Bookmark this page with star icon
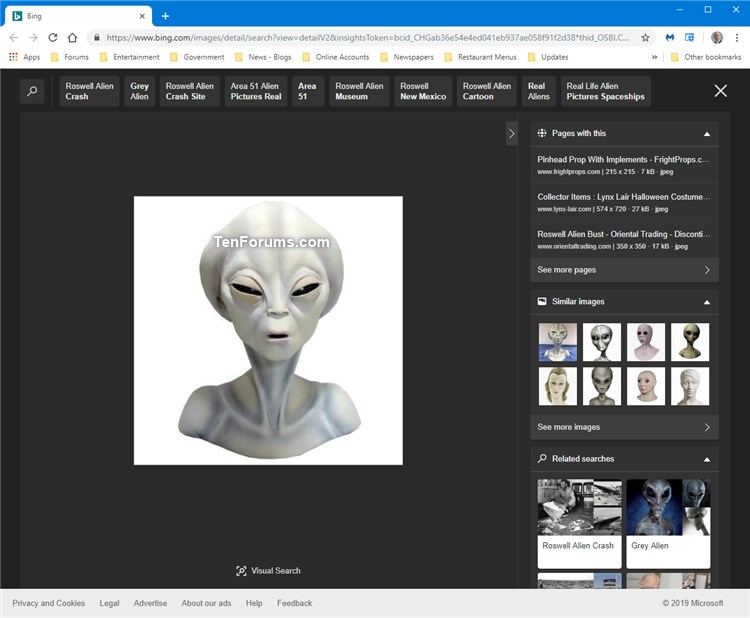750x618 pixels. pos(645,37)
